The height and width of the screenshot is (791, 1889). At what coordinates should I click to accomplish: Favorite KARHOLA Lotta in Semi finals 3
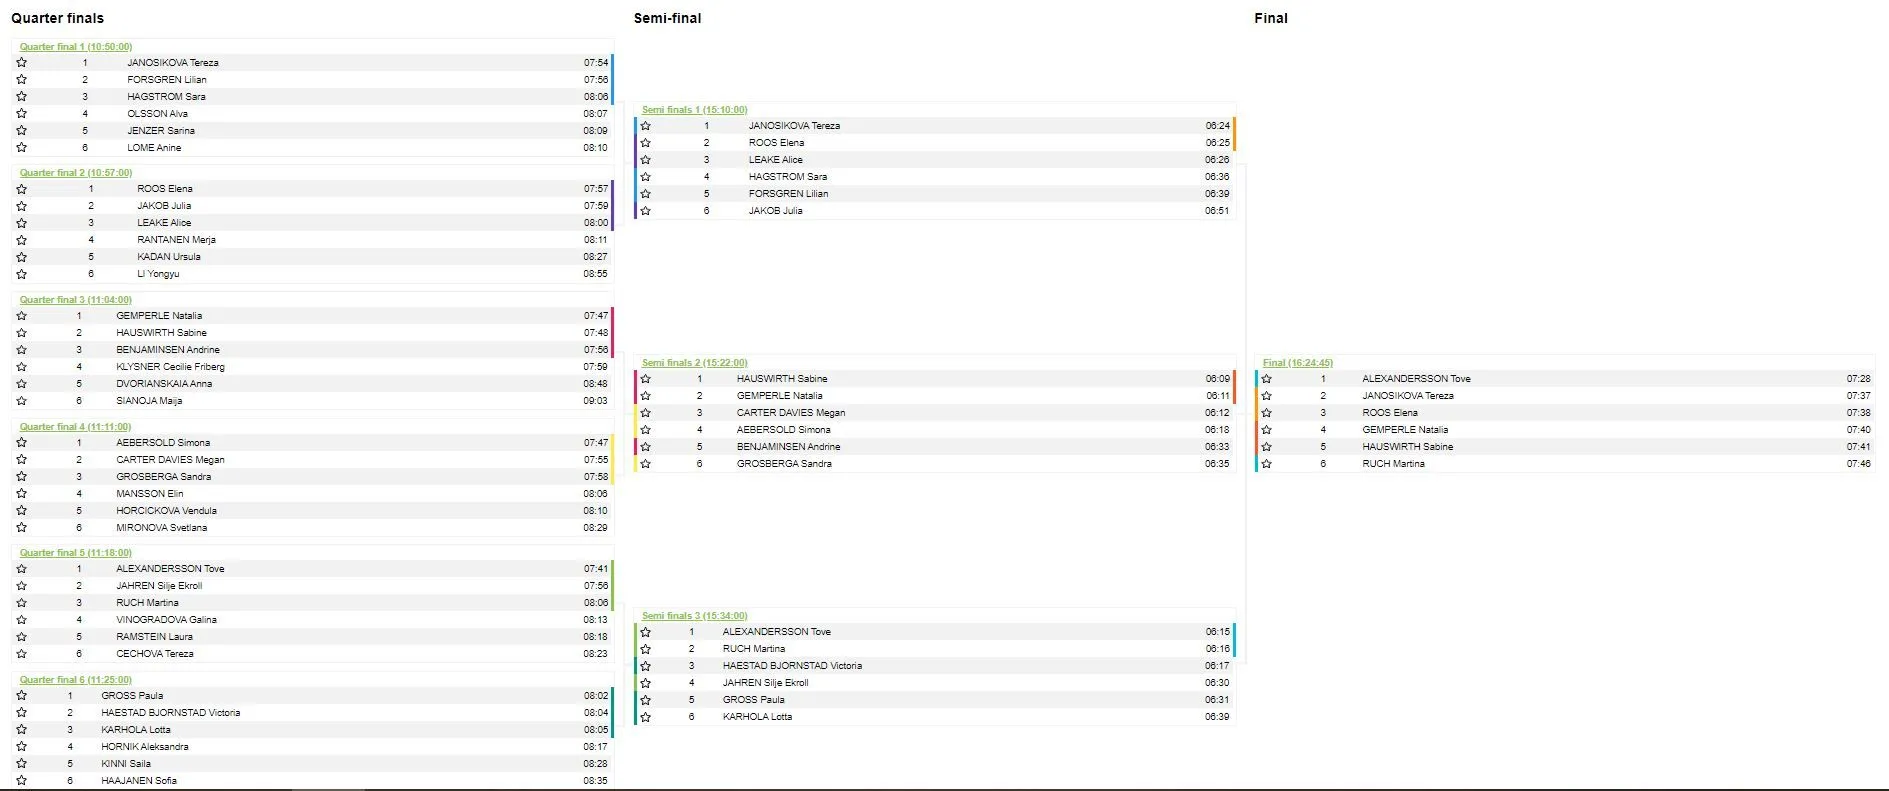click(646, 717)
